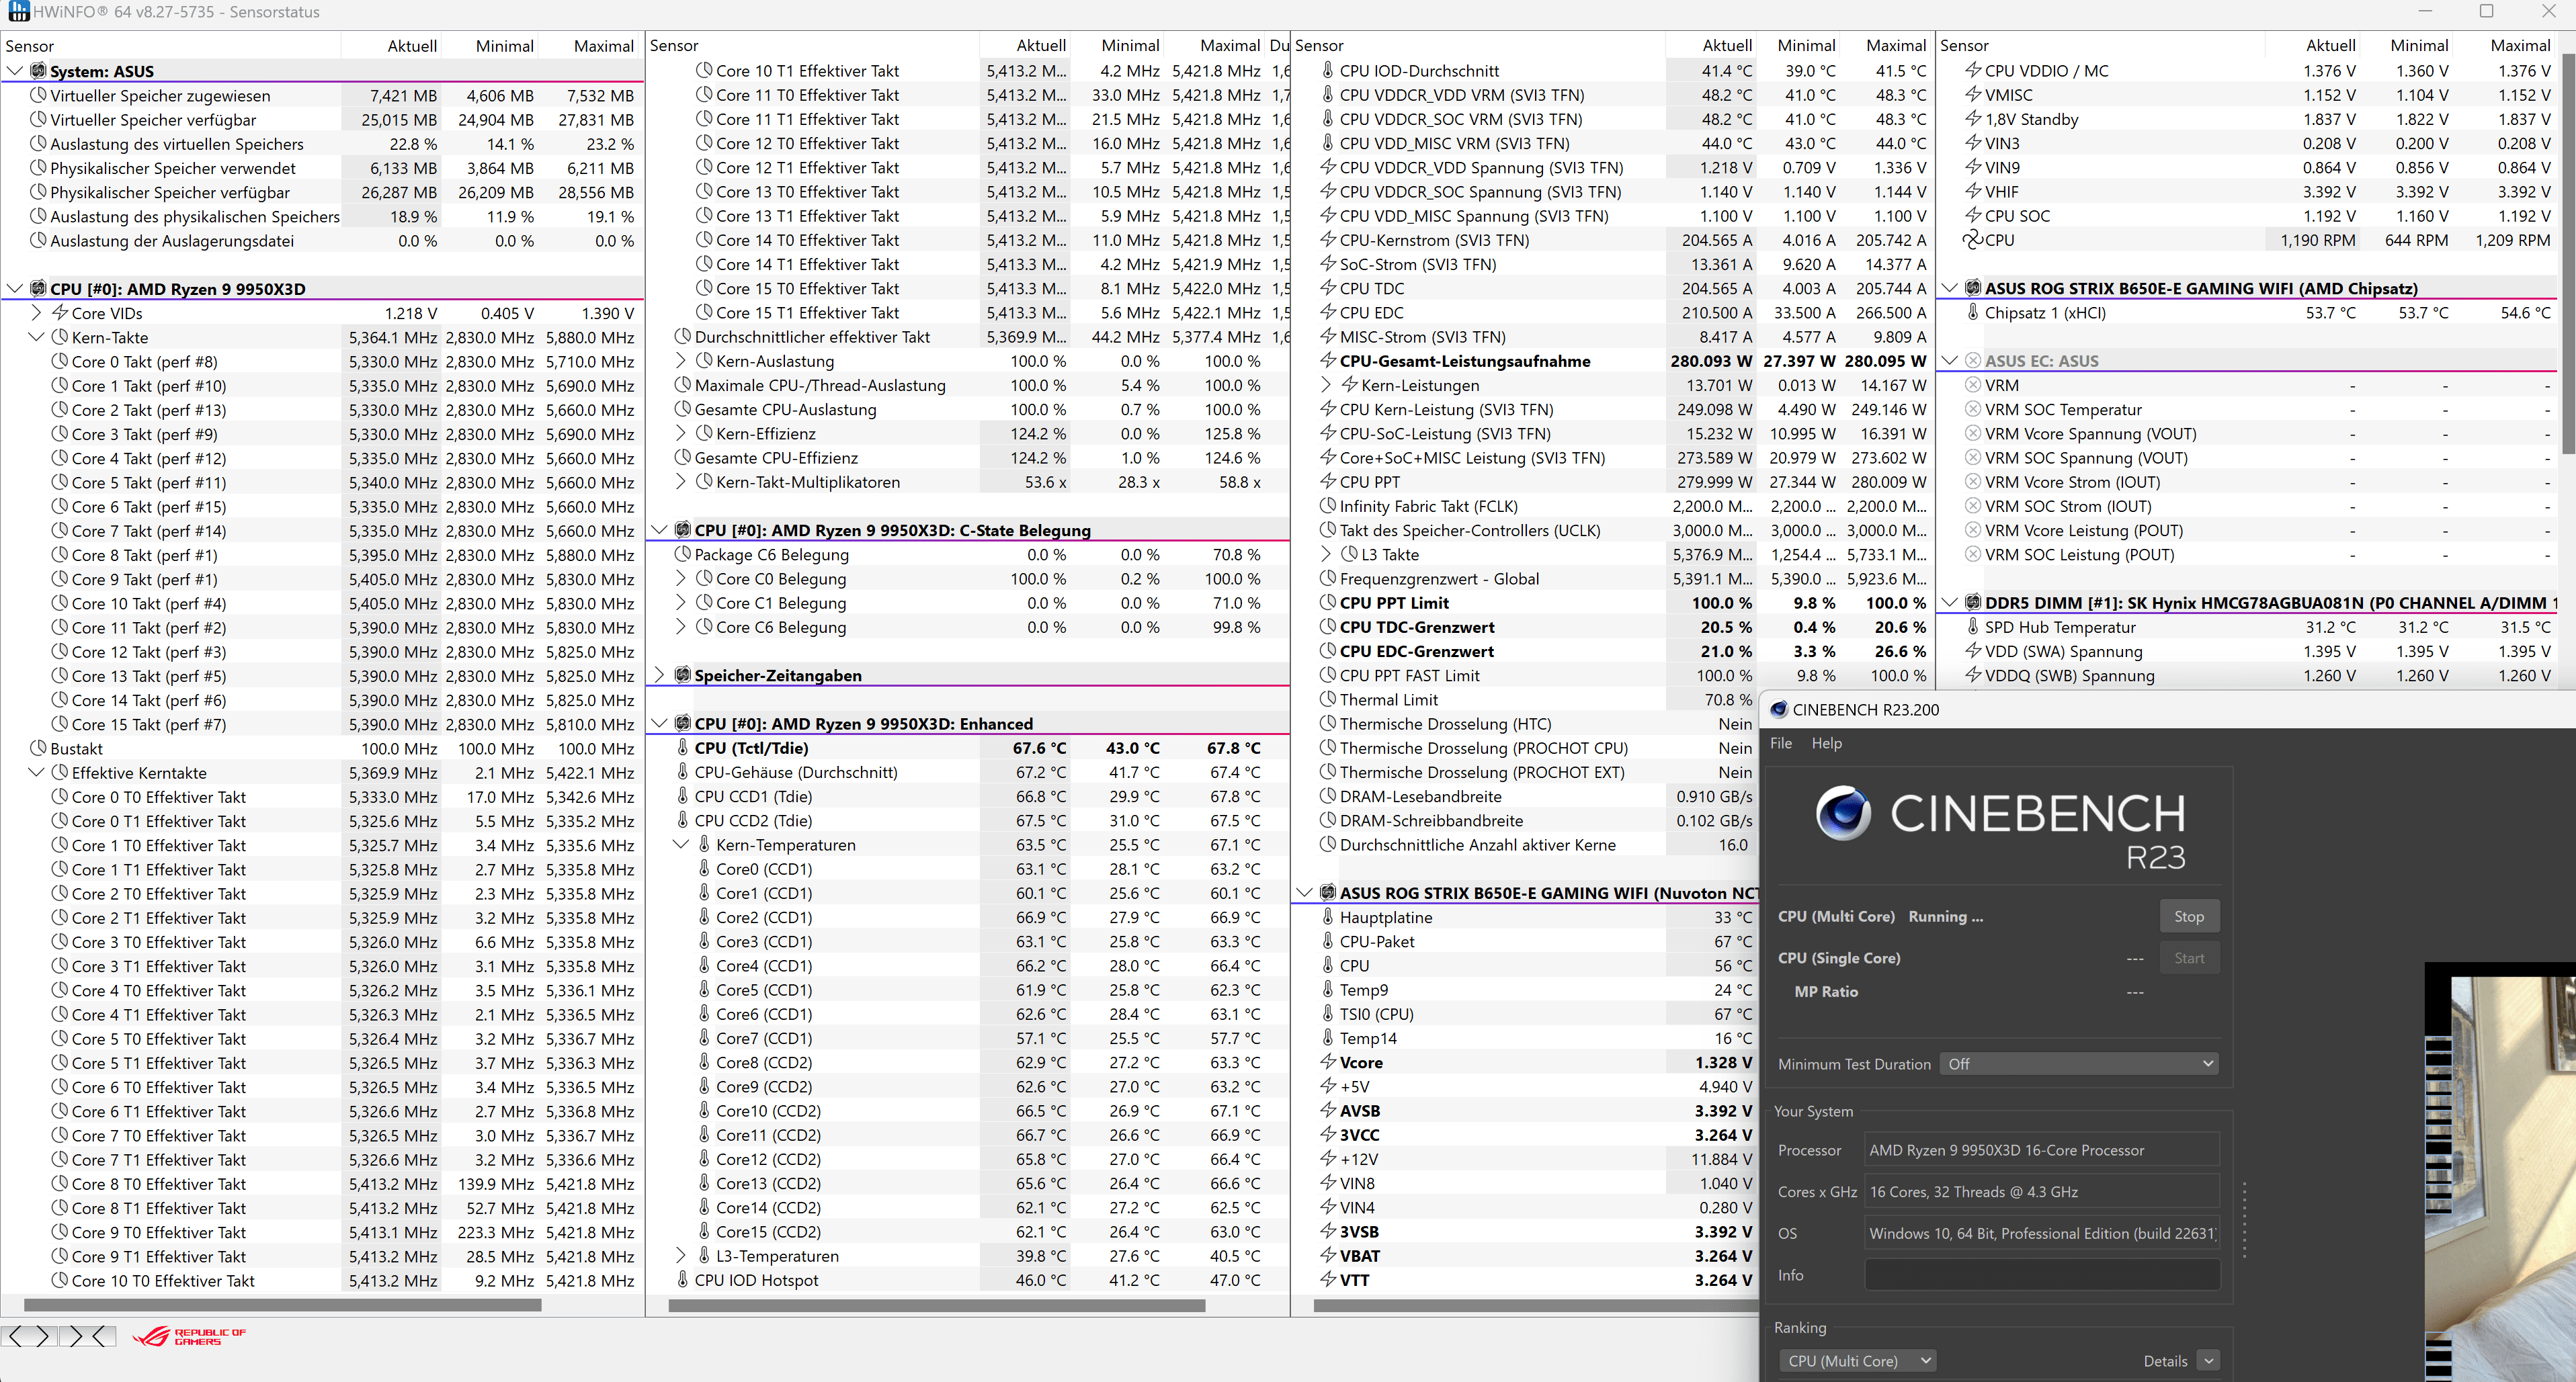
Task: Open the Cinebench Help menu
Action: point(1826,743)
